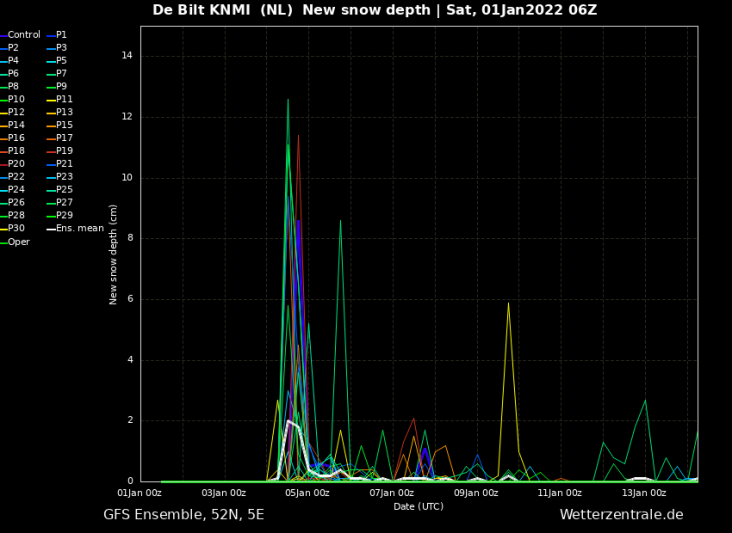Click the Oper legend entry
Viewport: 732px width, 533px height.
[x=19, y=242]
